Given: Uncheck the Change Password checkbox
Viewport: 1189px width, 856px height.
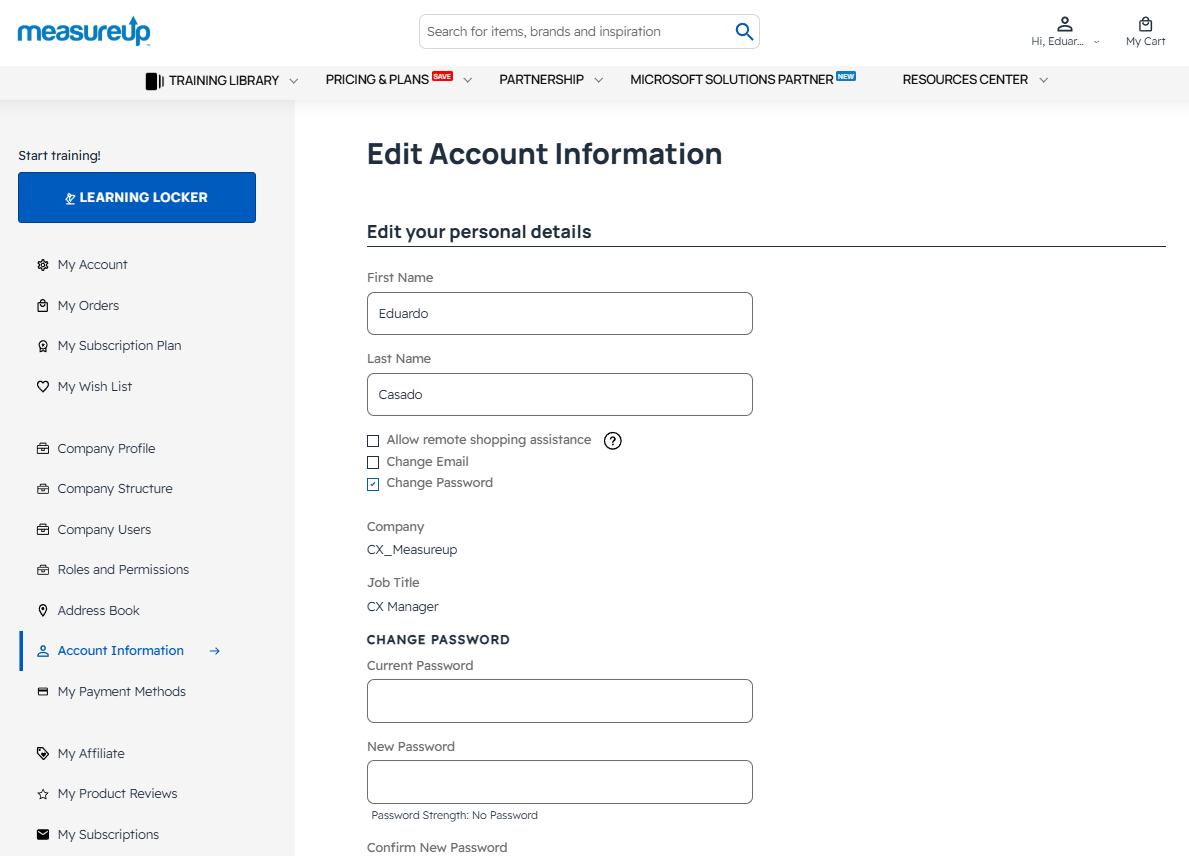Looking at the screenshot, I should 373,484.
